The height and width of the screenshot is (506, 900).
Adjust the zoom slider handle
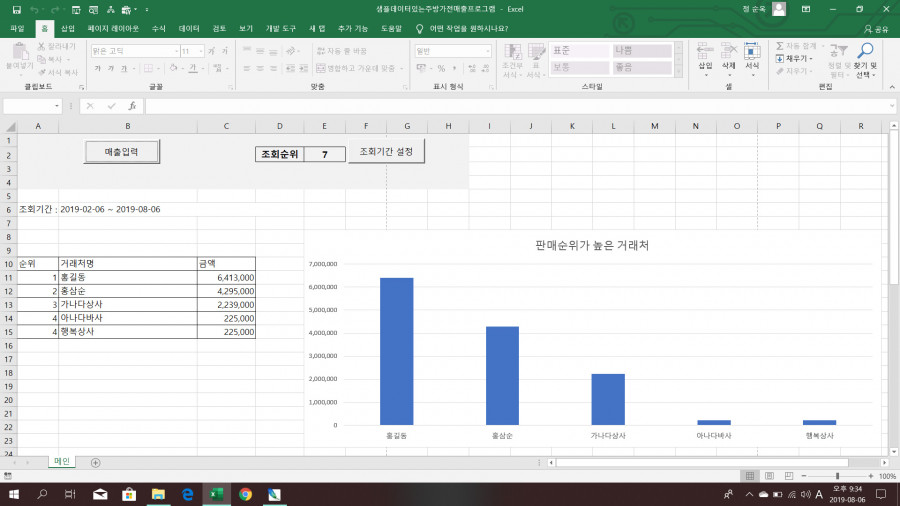tap(837, 476)
